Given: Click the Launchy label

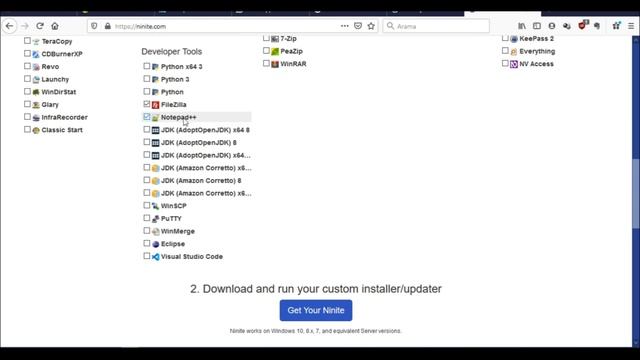Looking at the screenshot, I should (x=55, y=79).
